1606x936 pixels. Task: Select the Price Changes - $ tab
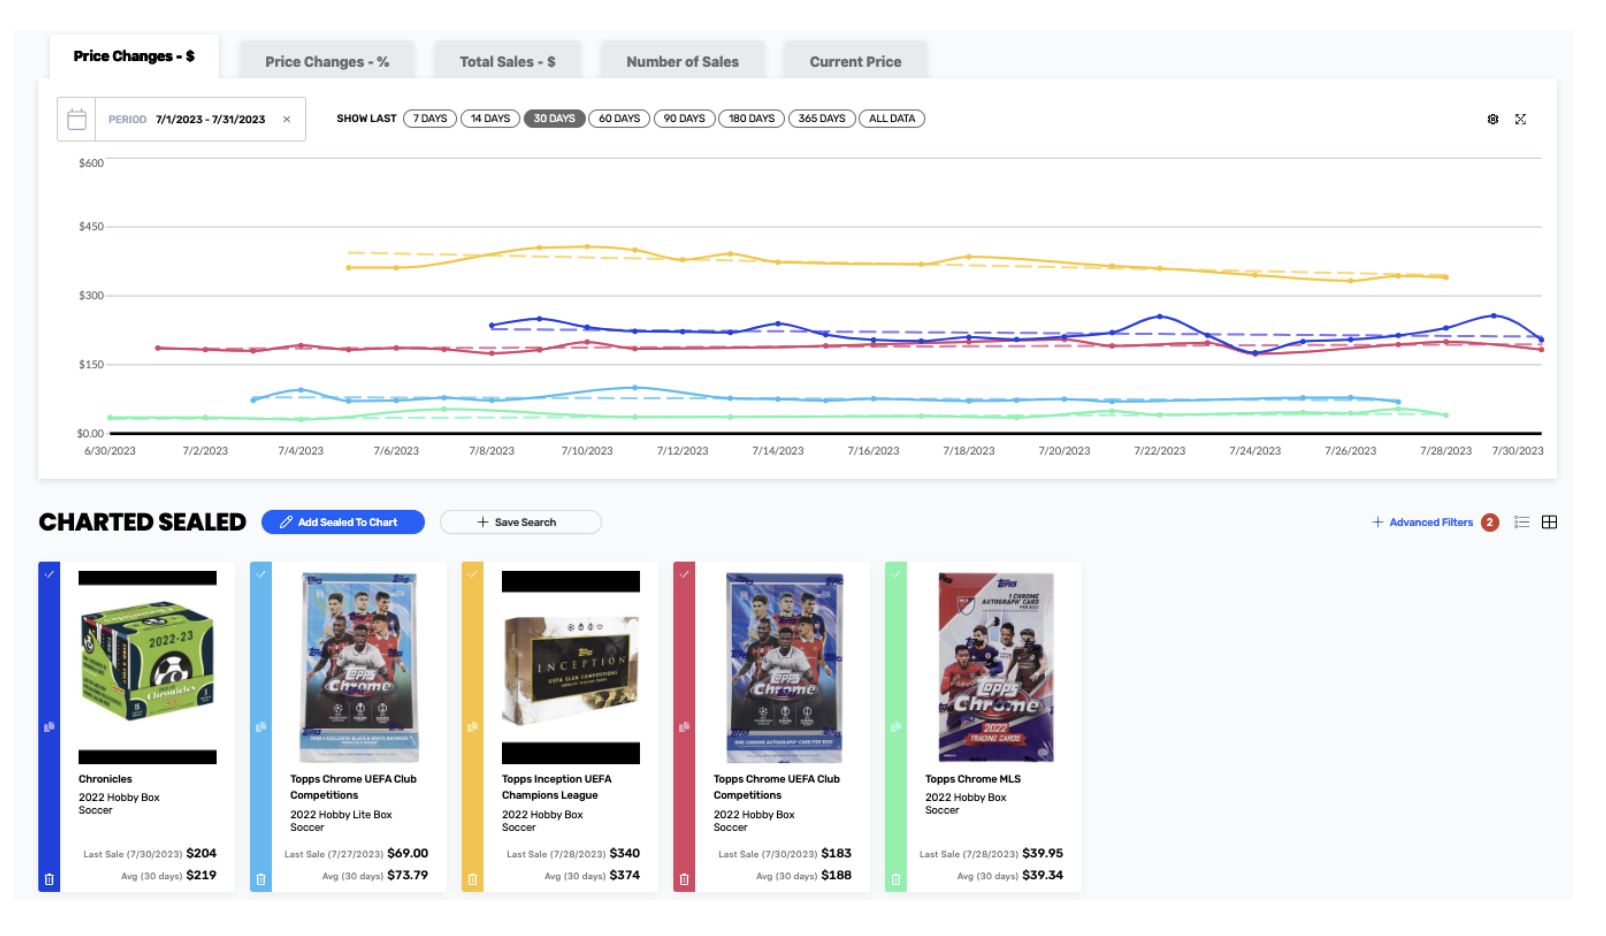pyautogui.click(x=134, y=57)
